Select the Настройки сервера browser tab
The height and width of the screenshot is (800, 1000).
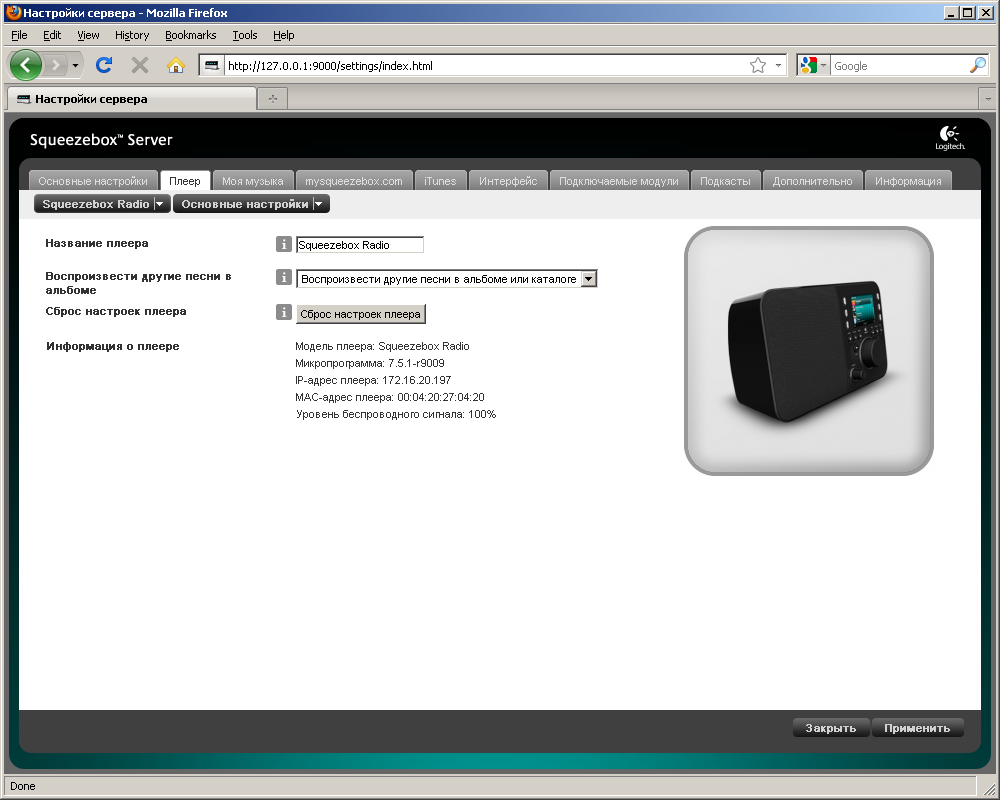click(130, 99)
